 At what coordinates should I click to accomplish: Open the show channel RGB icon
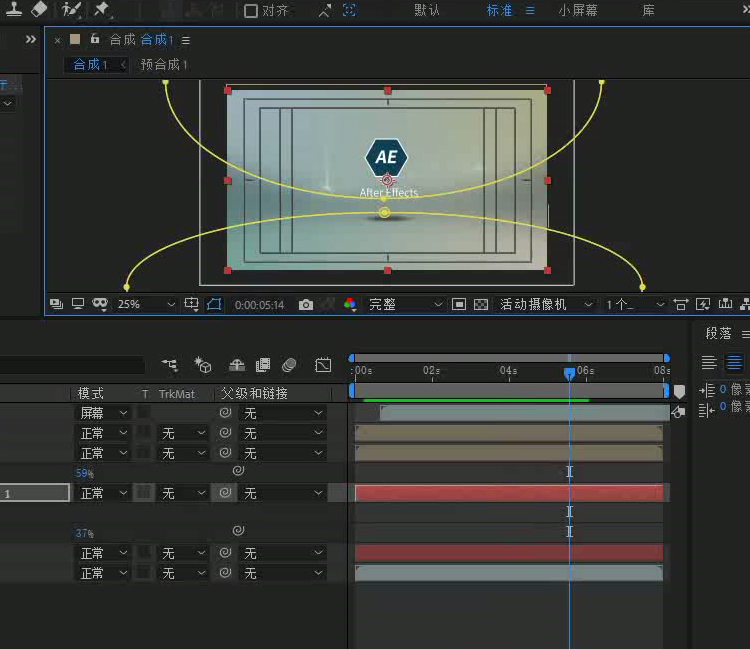[x=350, y=304]
